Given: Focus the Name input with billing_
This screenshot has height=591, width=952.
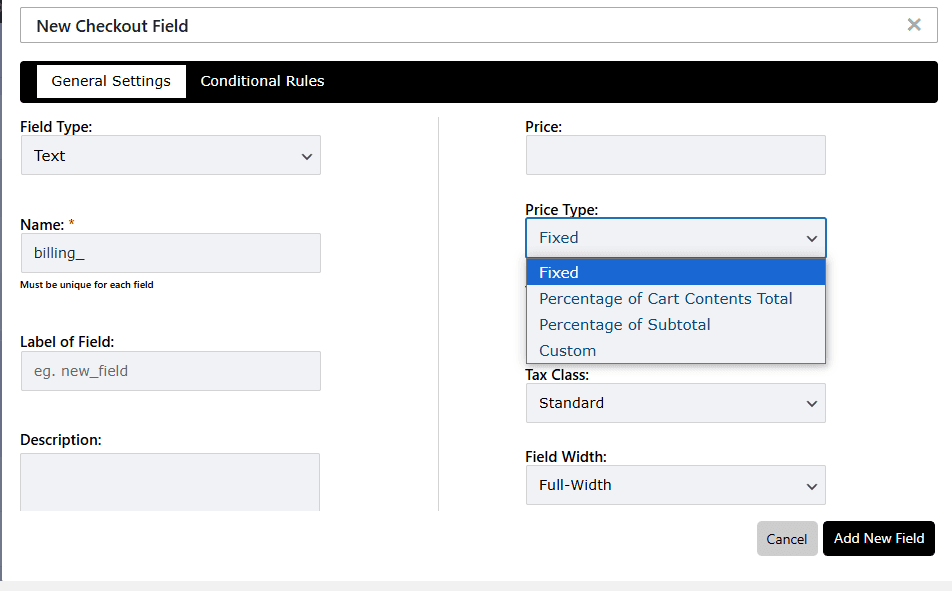Looking at the screenshot, I should (171, 253).
